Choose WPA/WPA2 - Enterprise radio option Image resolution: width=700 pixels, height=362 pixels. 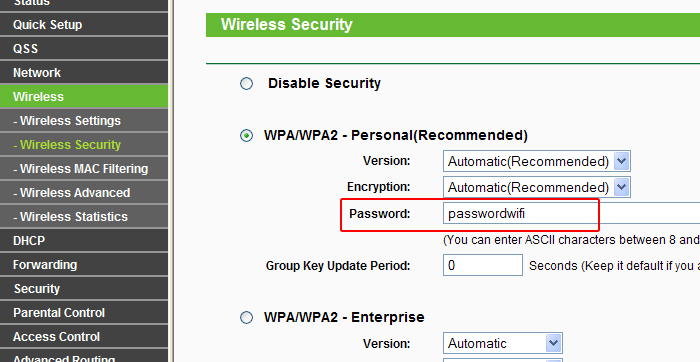pyautogui.click(x=246, y=317)
